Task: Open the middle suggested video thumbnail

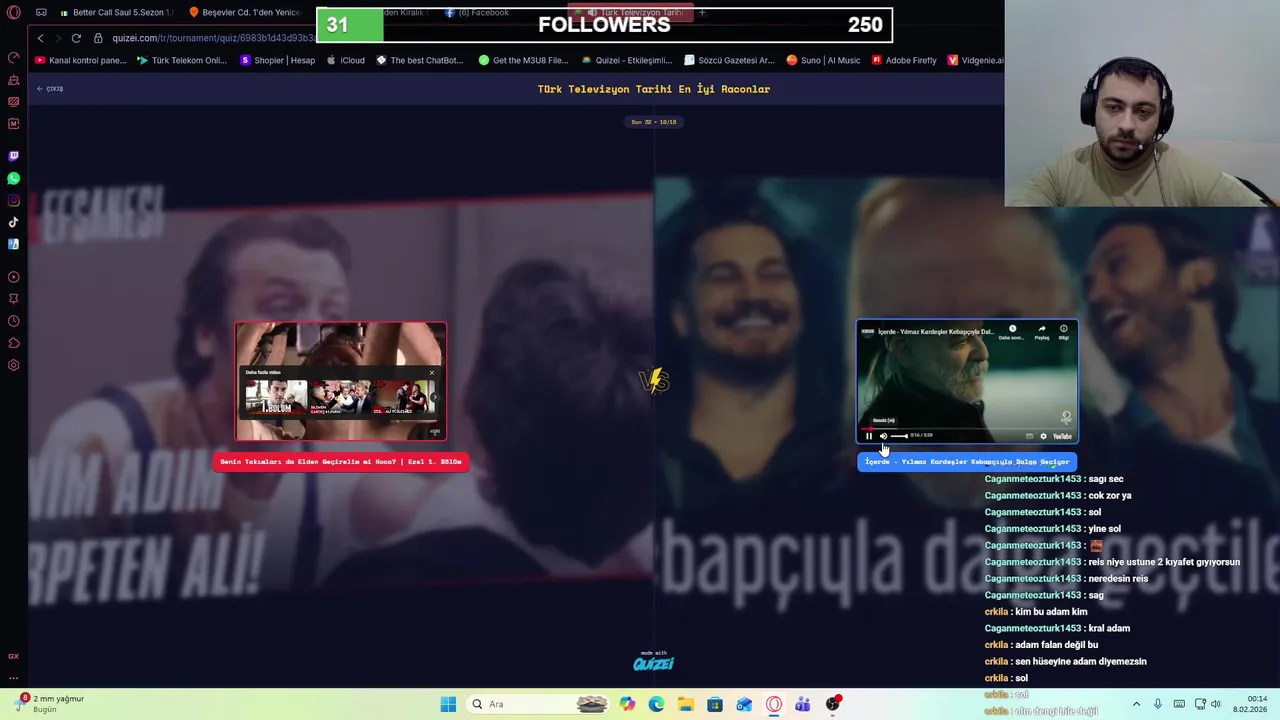Action: click(339, 397)
